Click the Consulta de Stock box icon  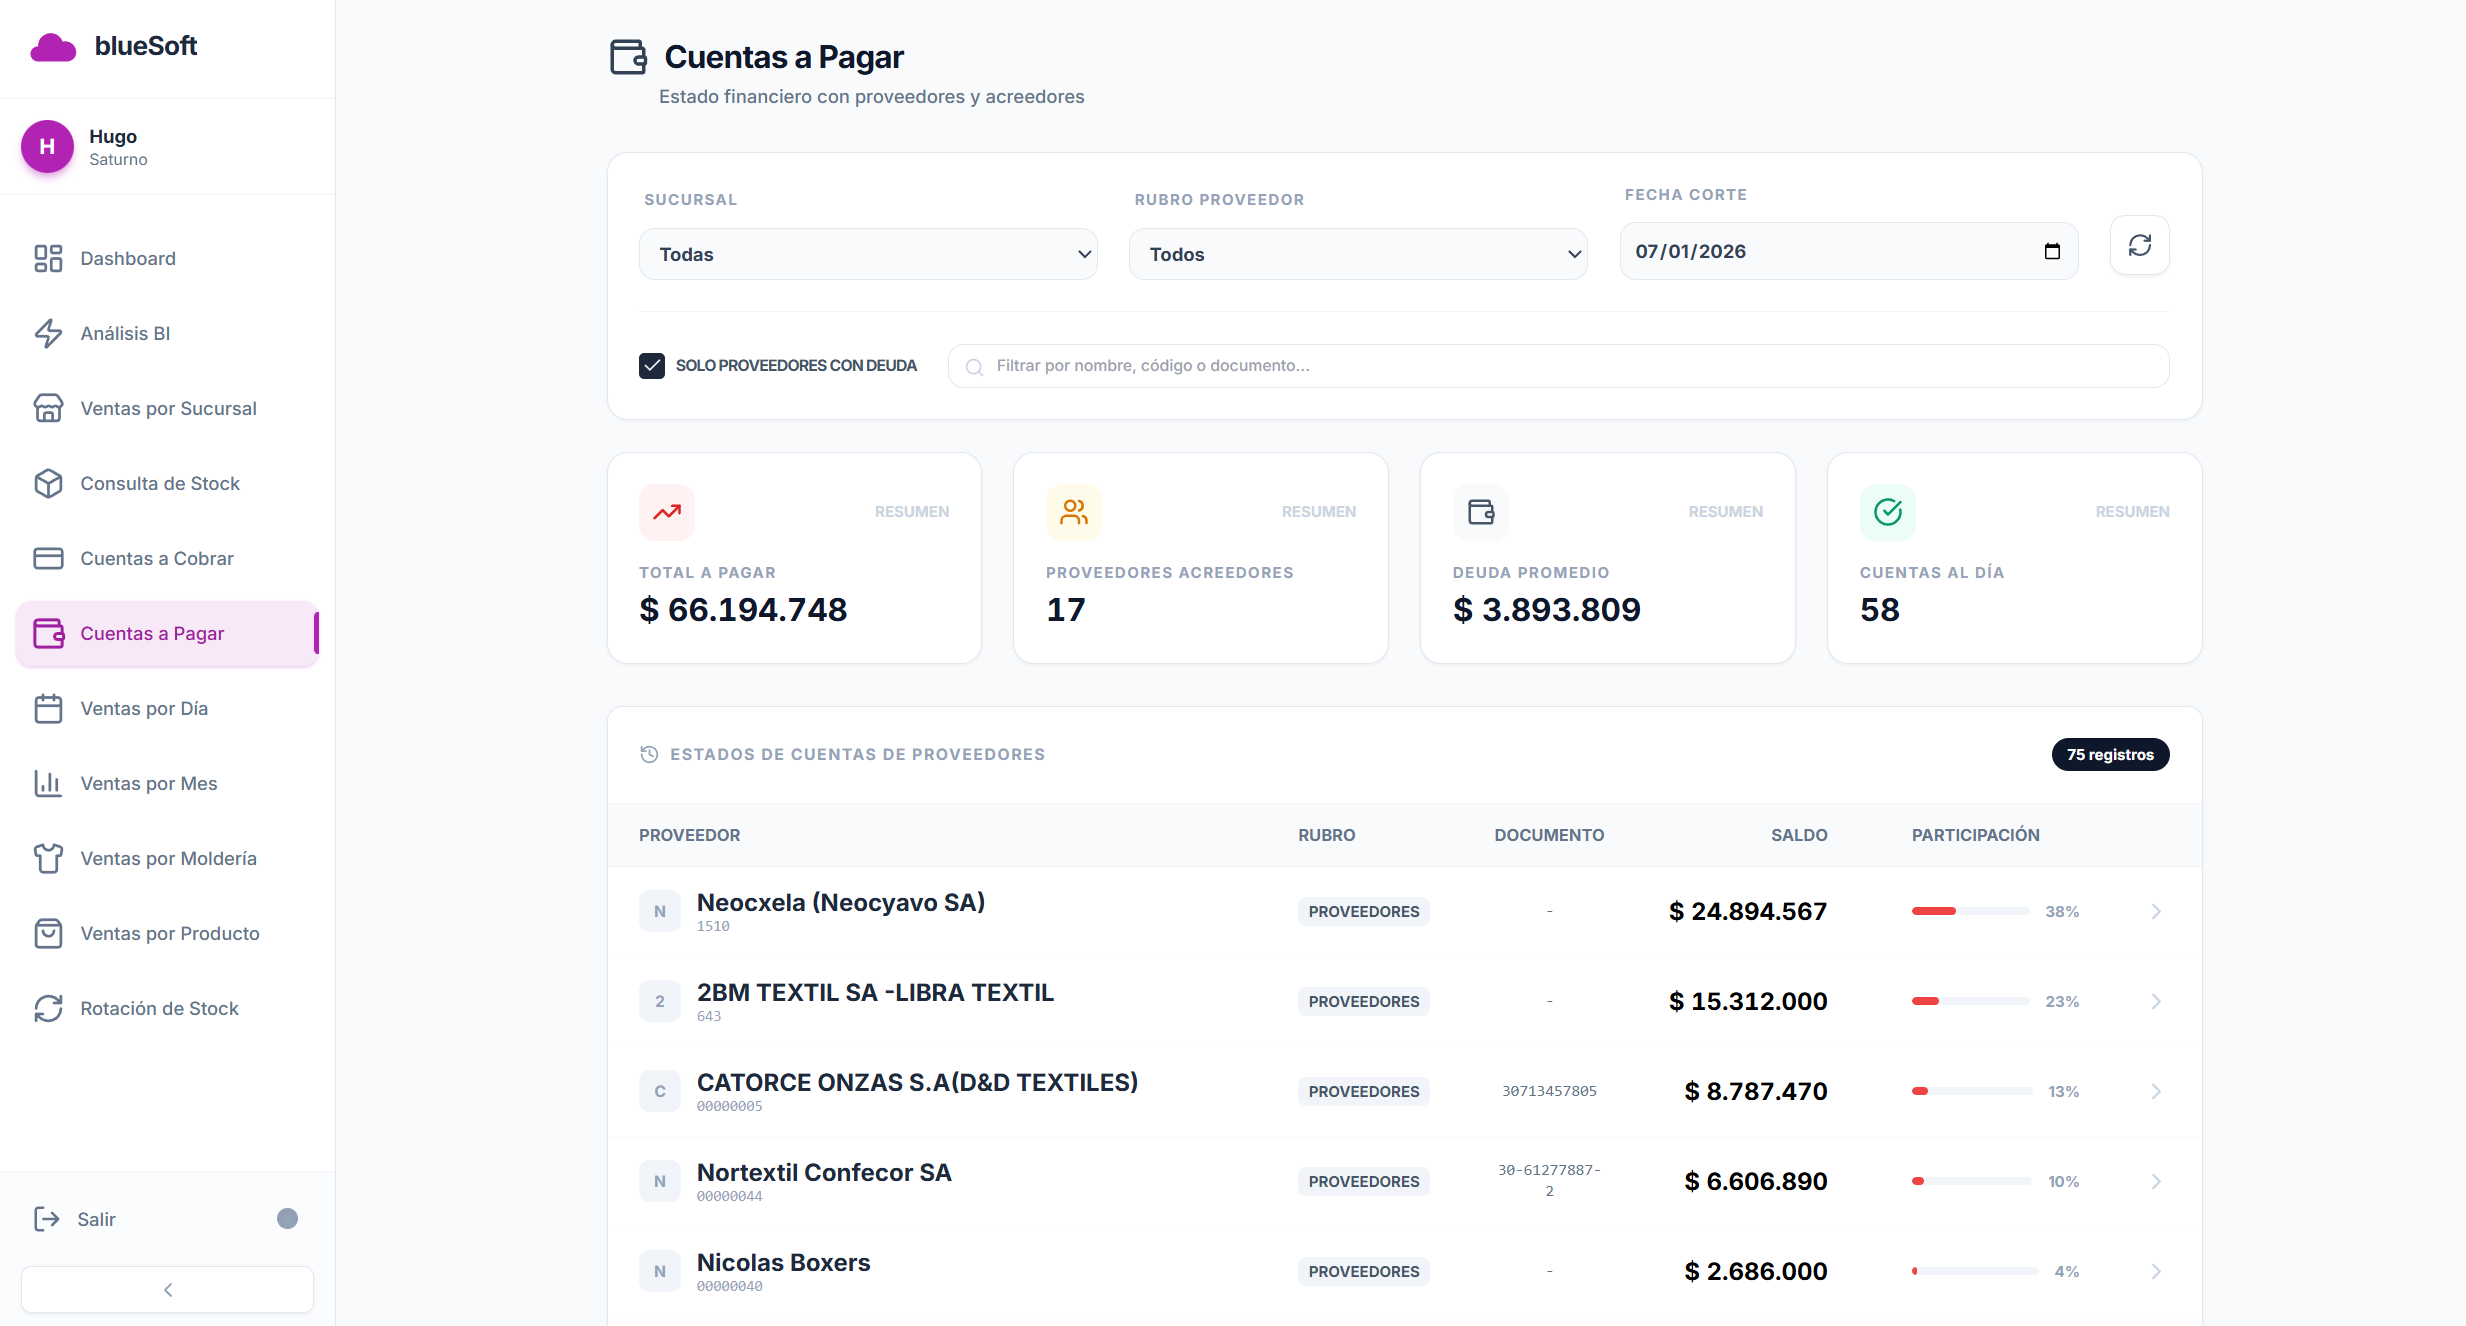(48, 483)
